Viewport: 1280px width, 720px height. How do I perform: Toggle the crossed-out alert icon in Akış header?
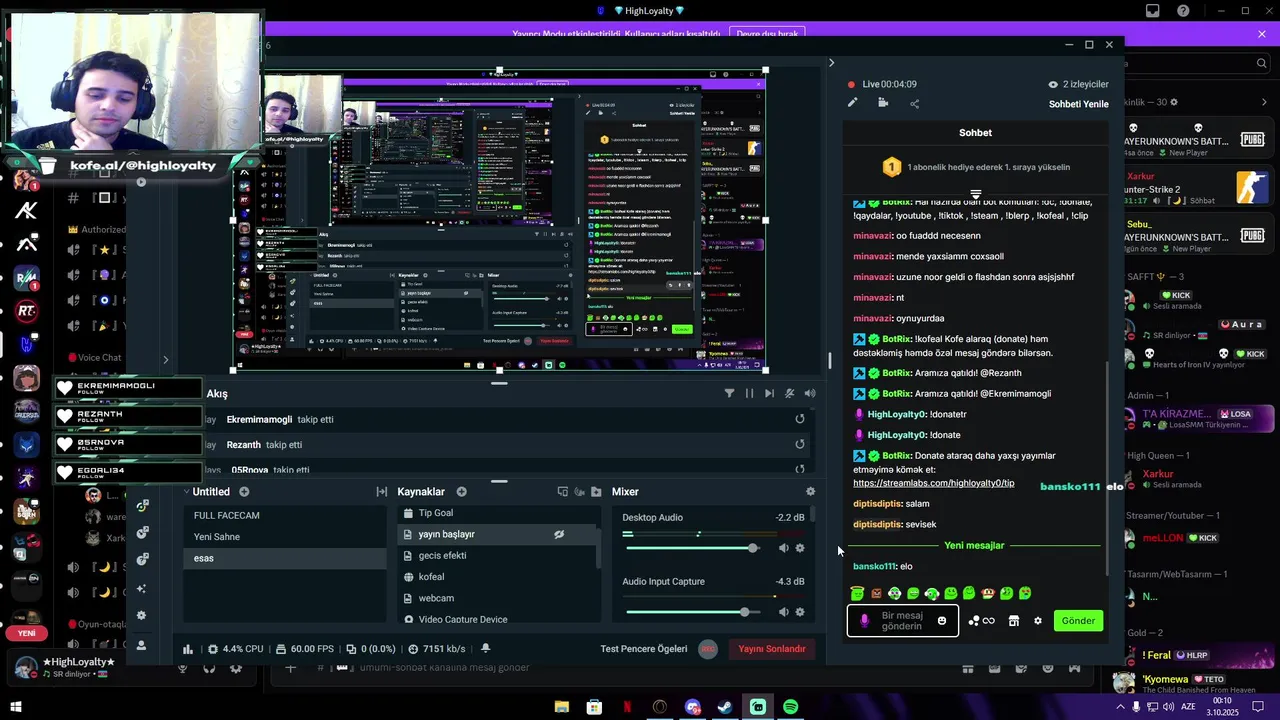[x=789, y=394]
